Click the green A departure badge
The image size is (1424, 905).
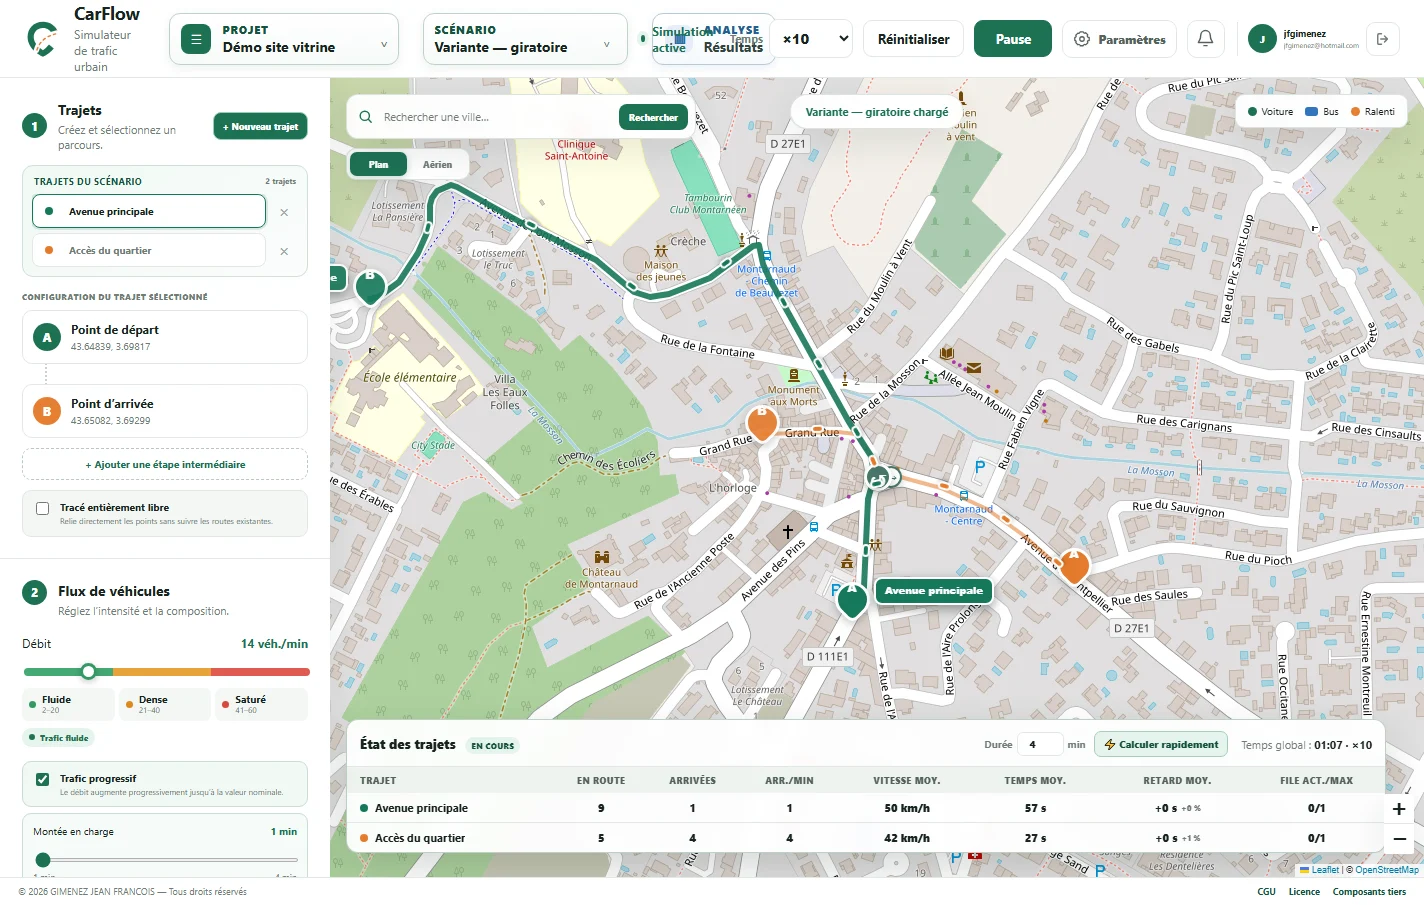[x=46, y=337]
